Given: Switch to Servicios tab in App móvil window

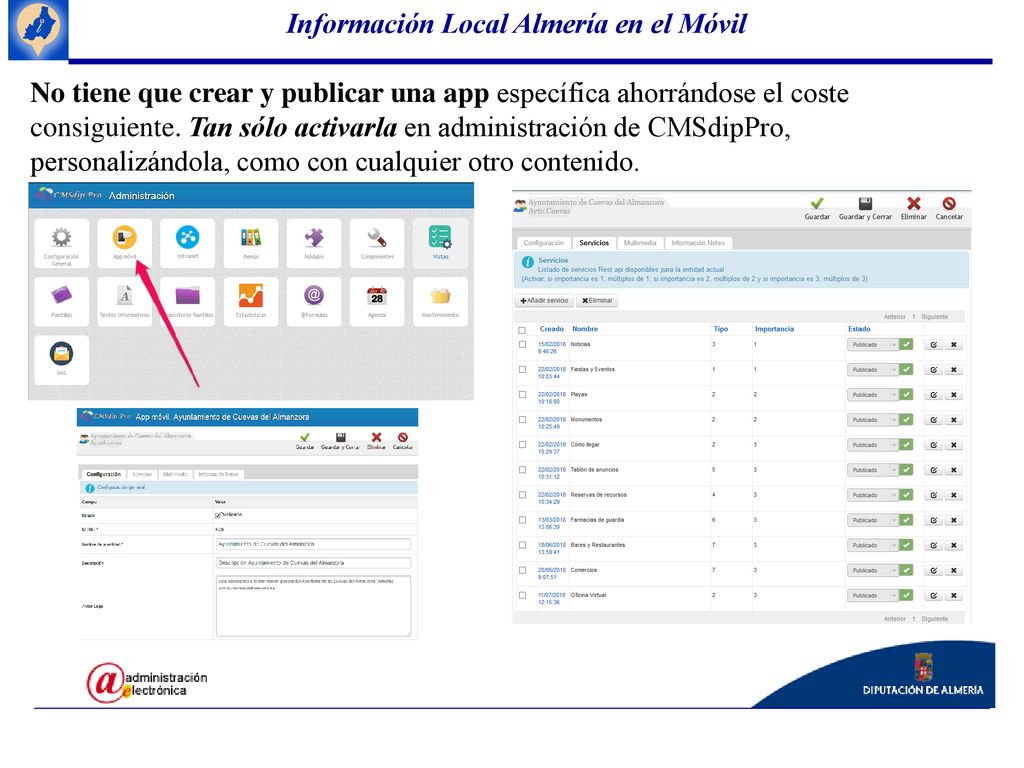Looking at the screenshot, I should (x=142, y=474).
